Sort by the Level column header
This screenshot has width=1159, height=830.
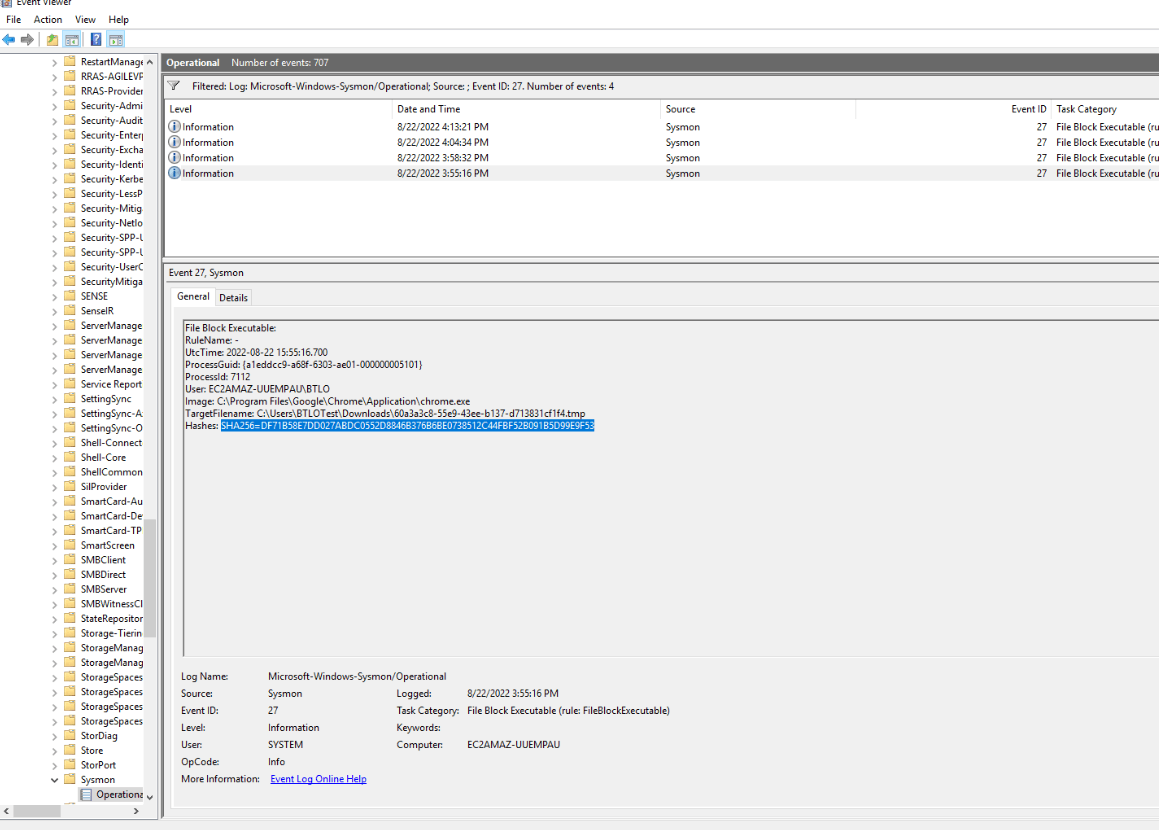click(278, 109)
